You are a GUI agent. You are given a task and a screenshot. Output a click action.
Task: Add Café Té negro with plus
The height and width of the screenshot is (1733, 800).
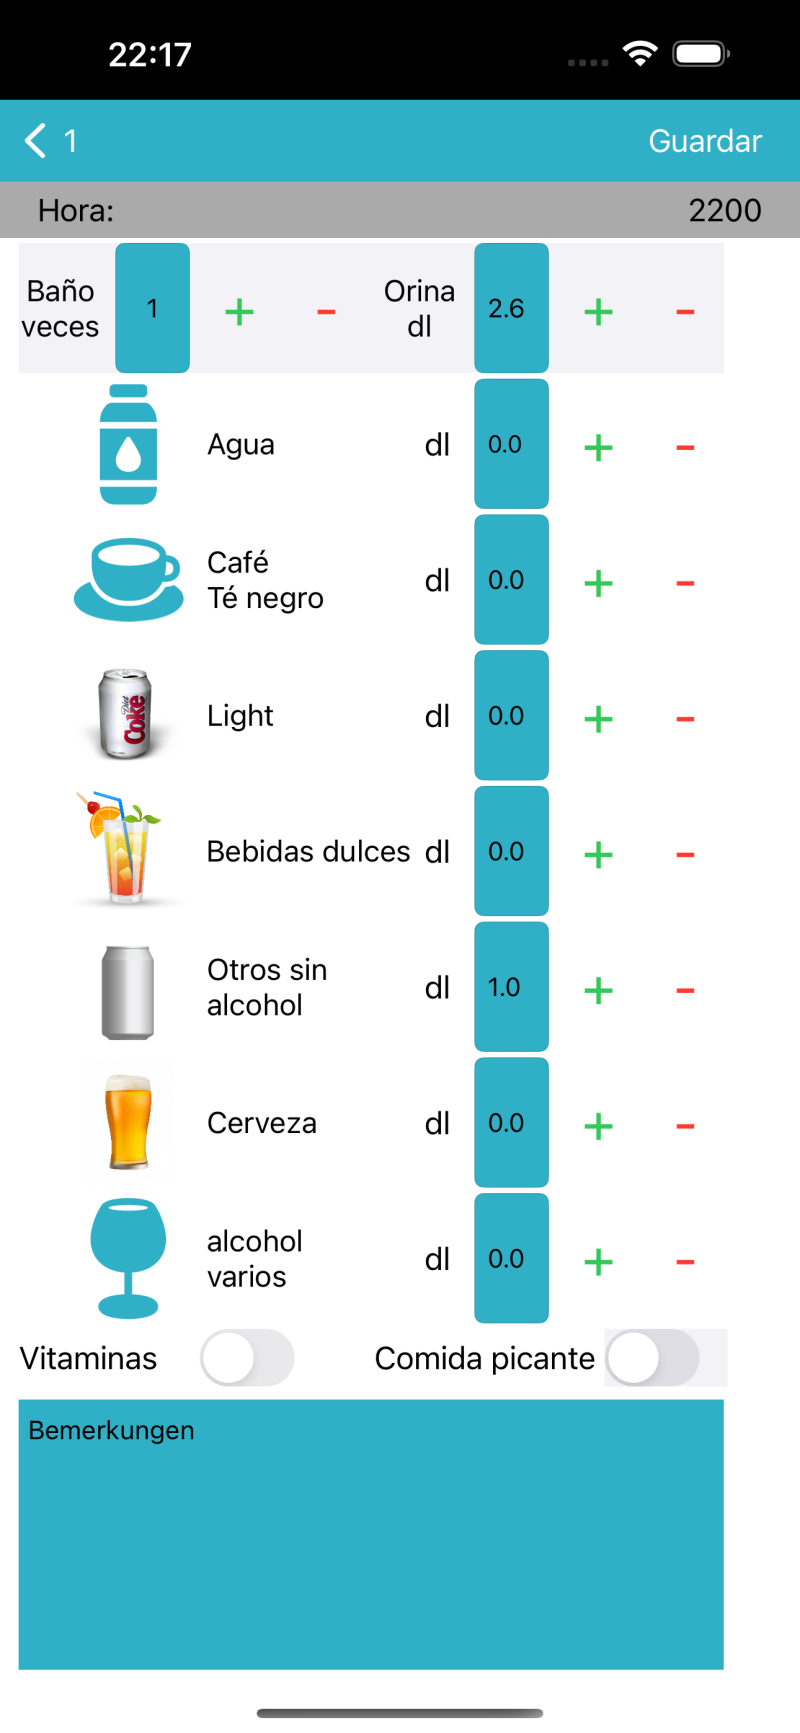click(598, 583)
